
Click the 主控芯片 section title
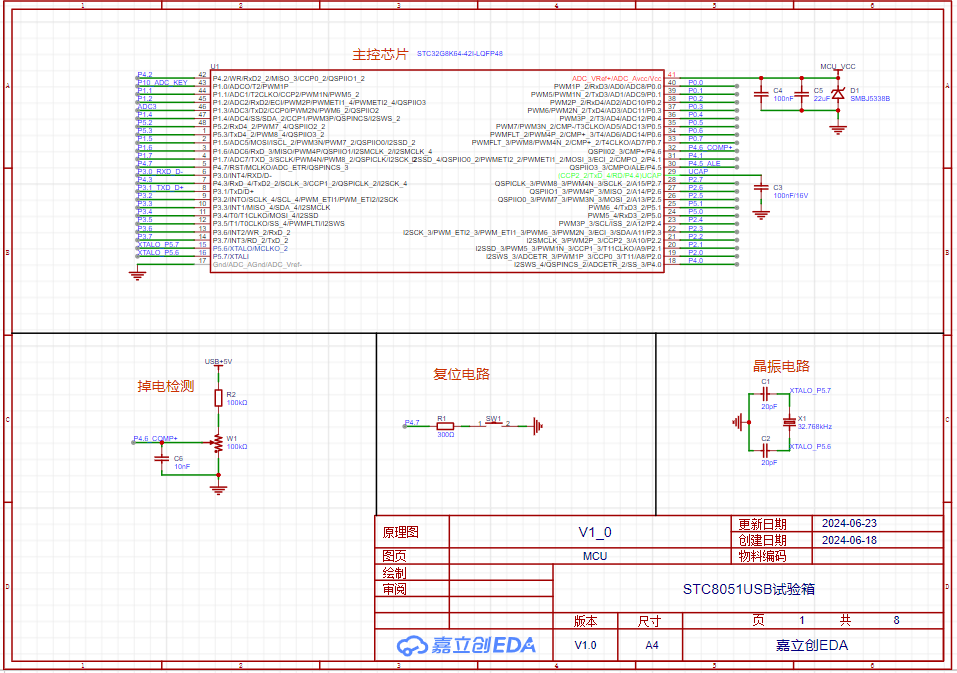(x=380, y=54)
